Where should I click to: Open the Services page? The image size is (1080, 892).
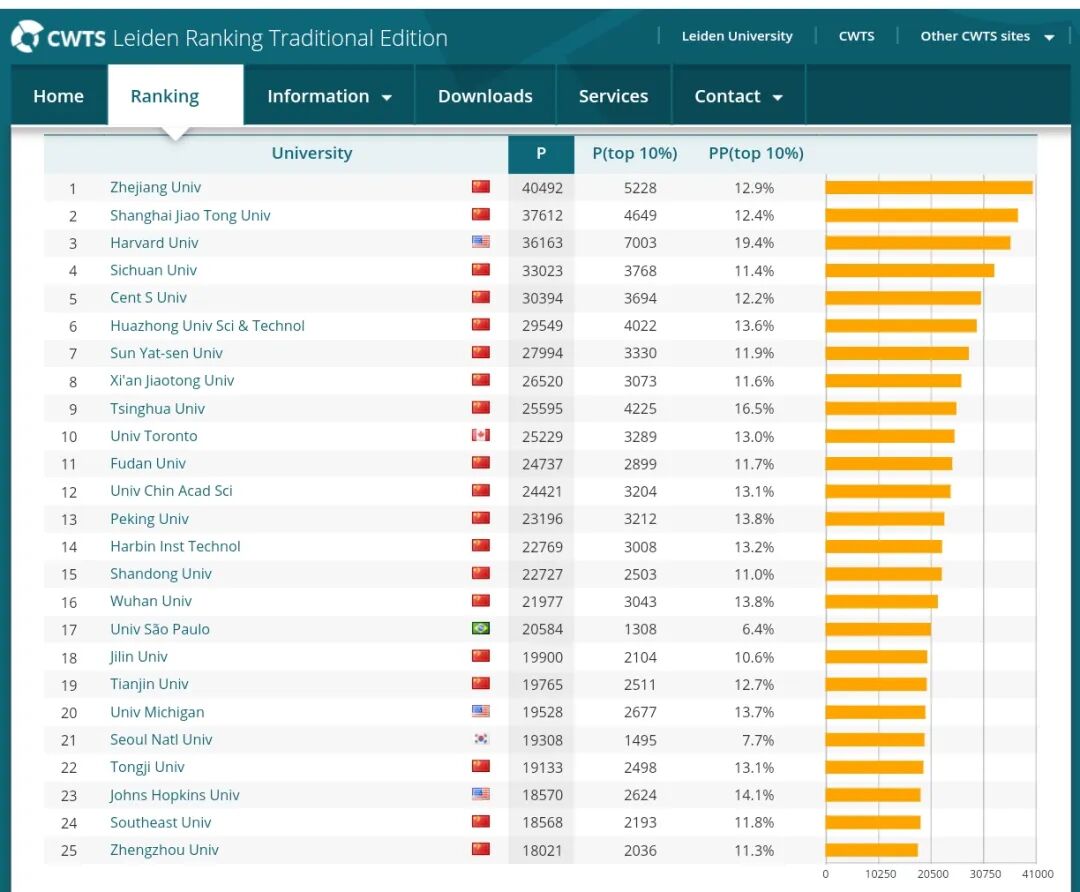[x=613, y=96]
